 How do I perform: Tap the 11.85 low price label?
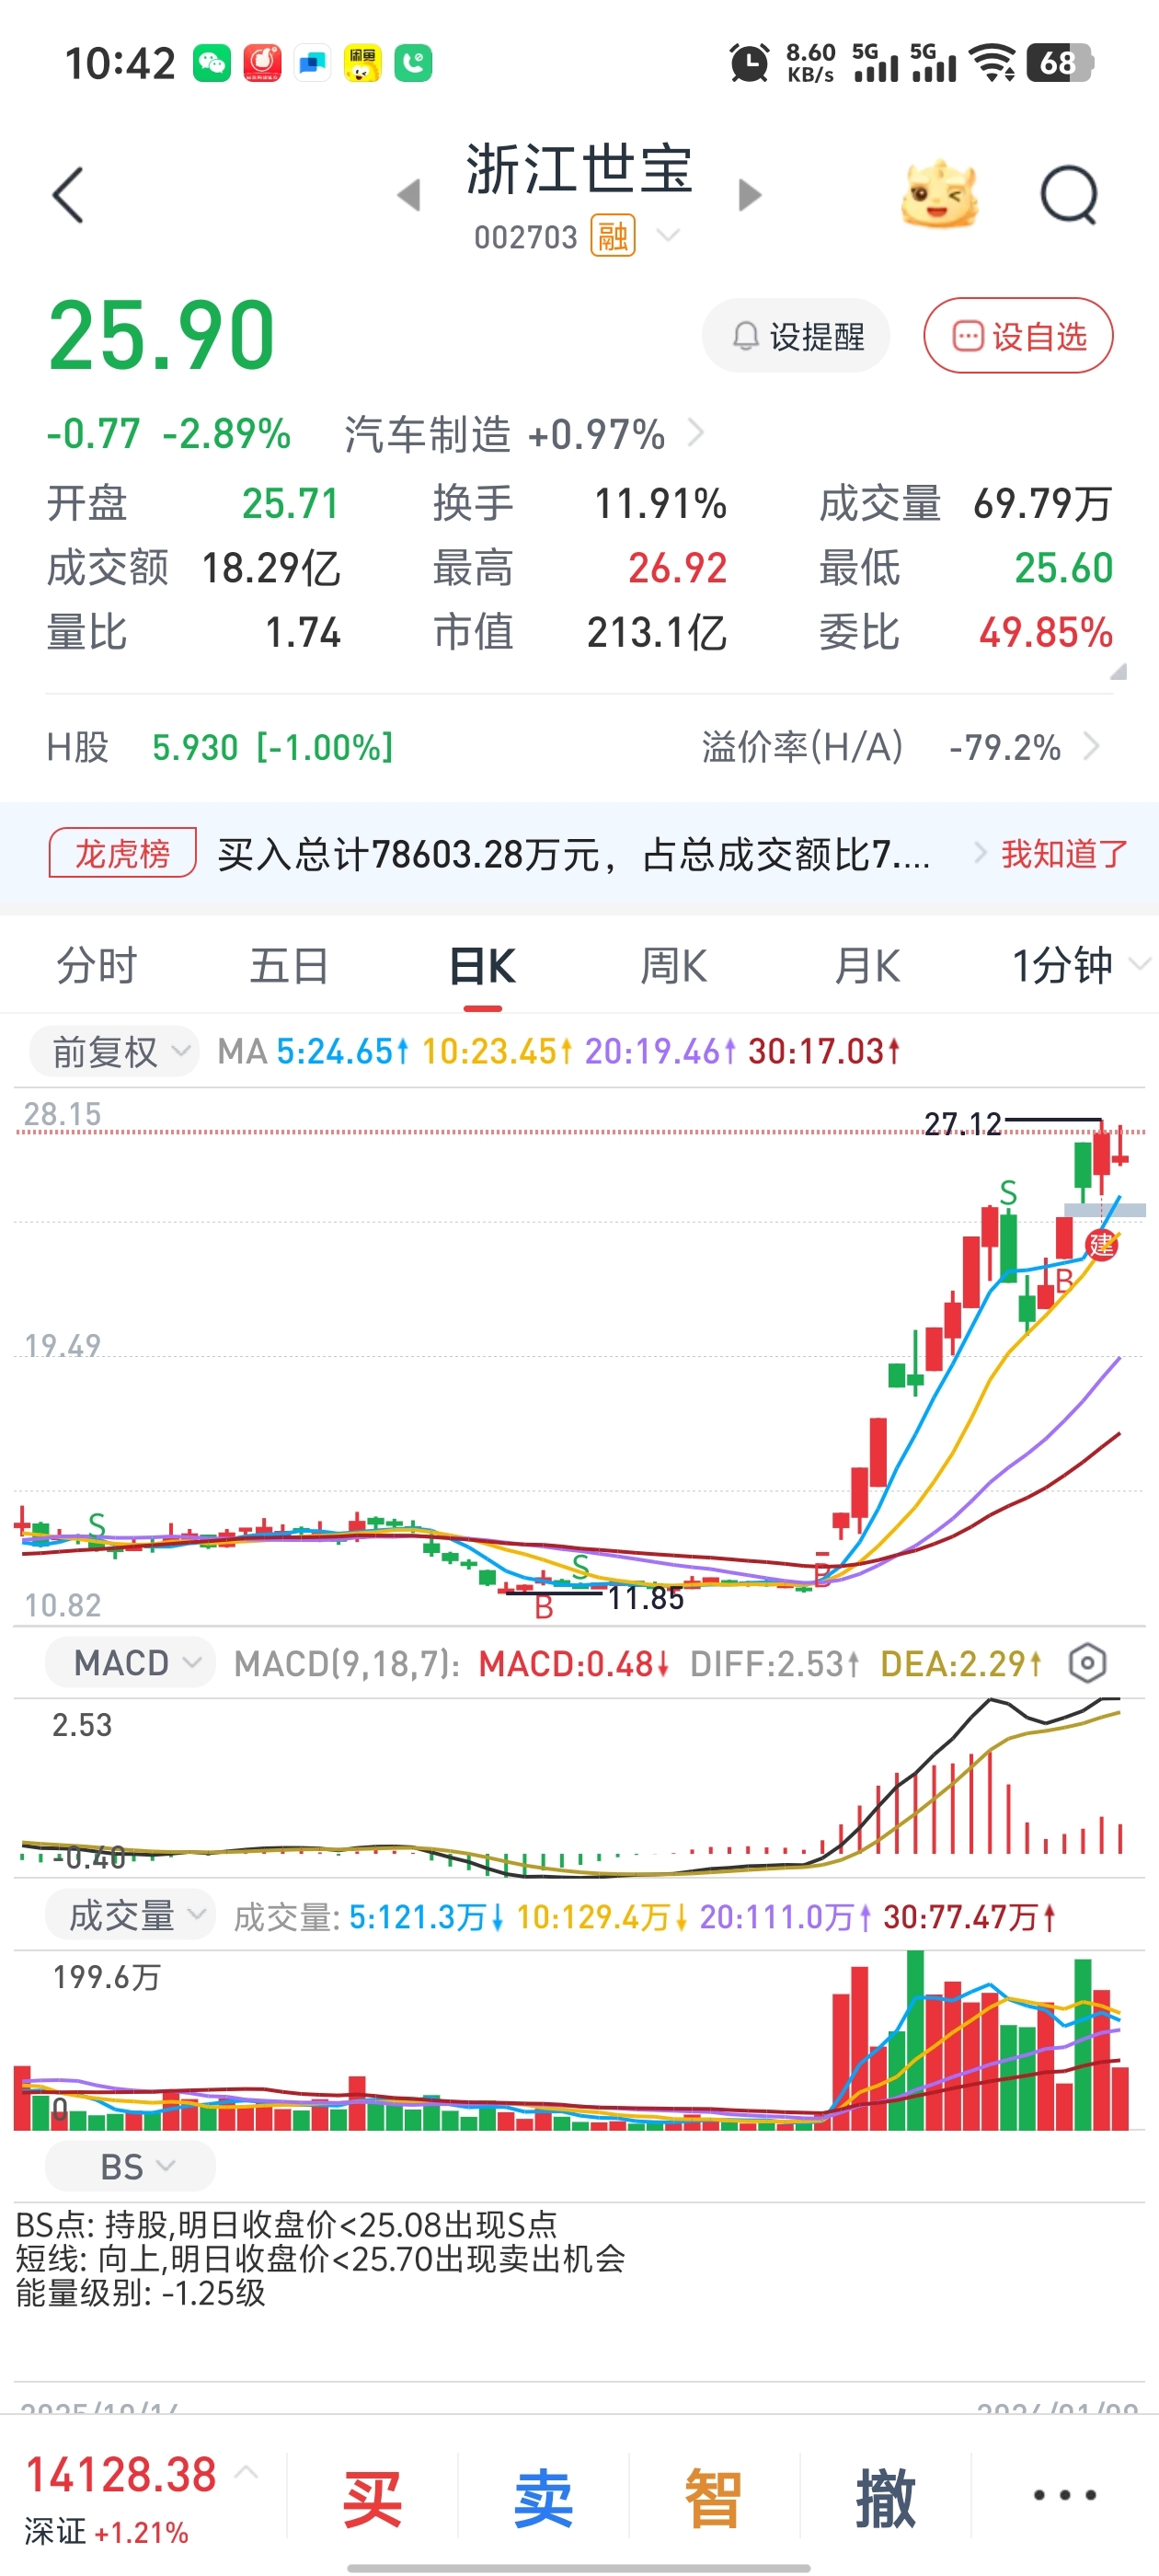tap(646, 1598)
